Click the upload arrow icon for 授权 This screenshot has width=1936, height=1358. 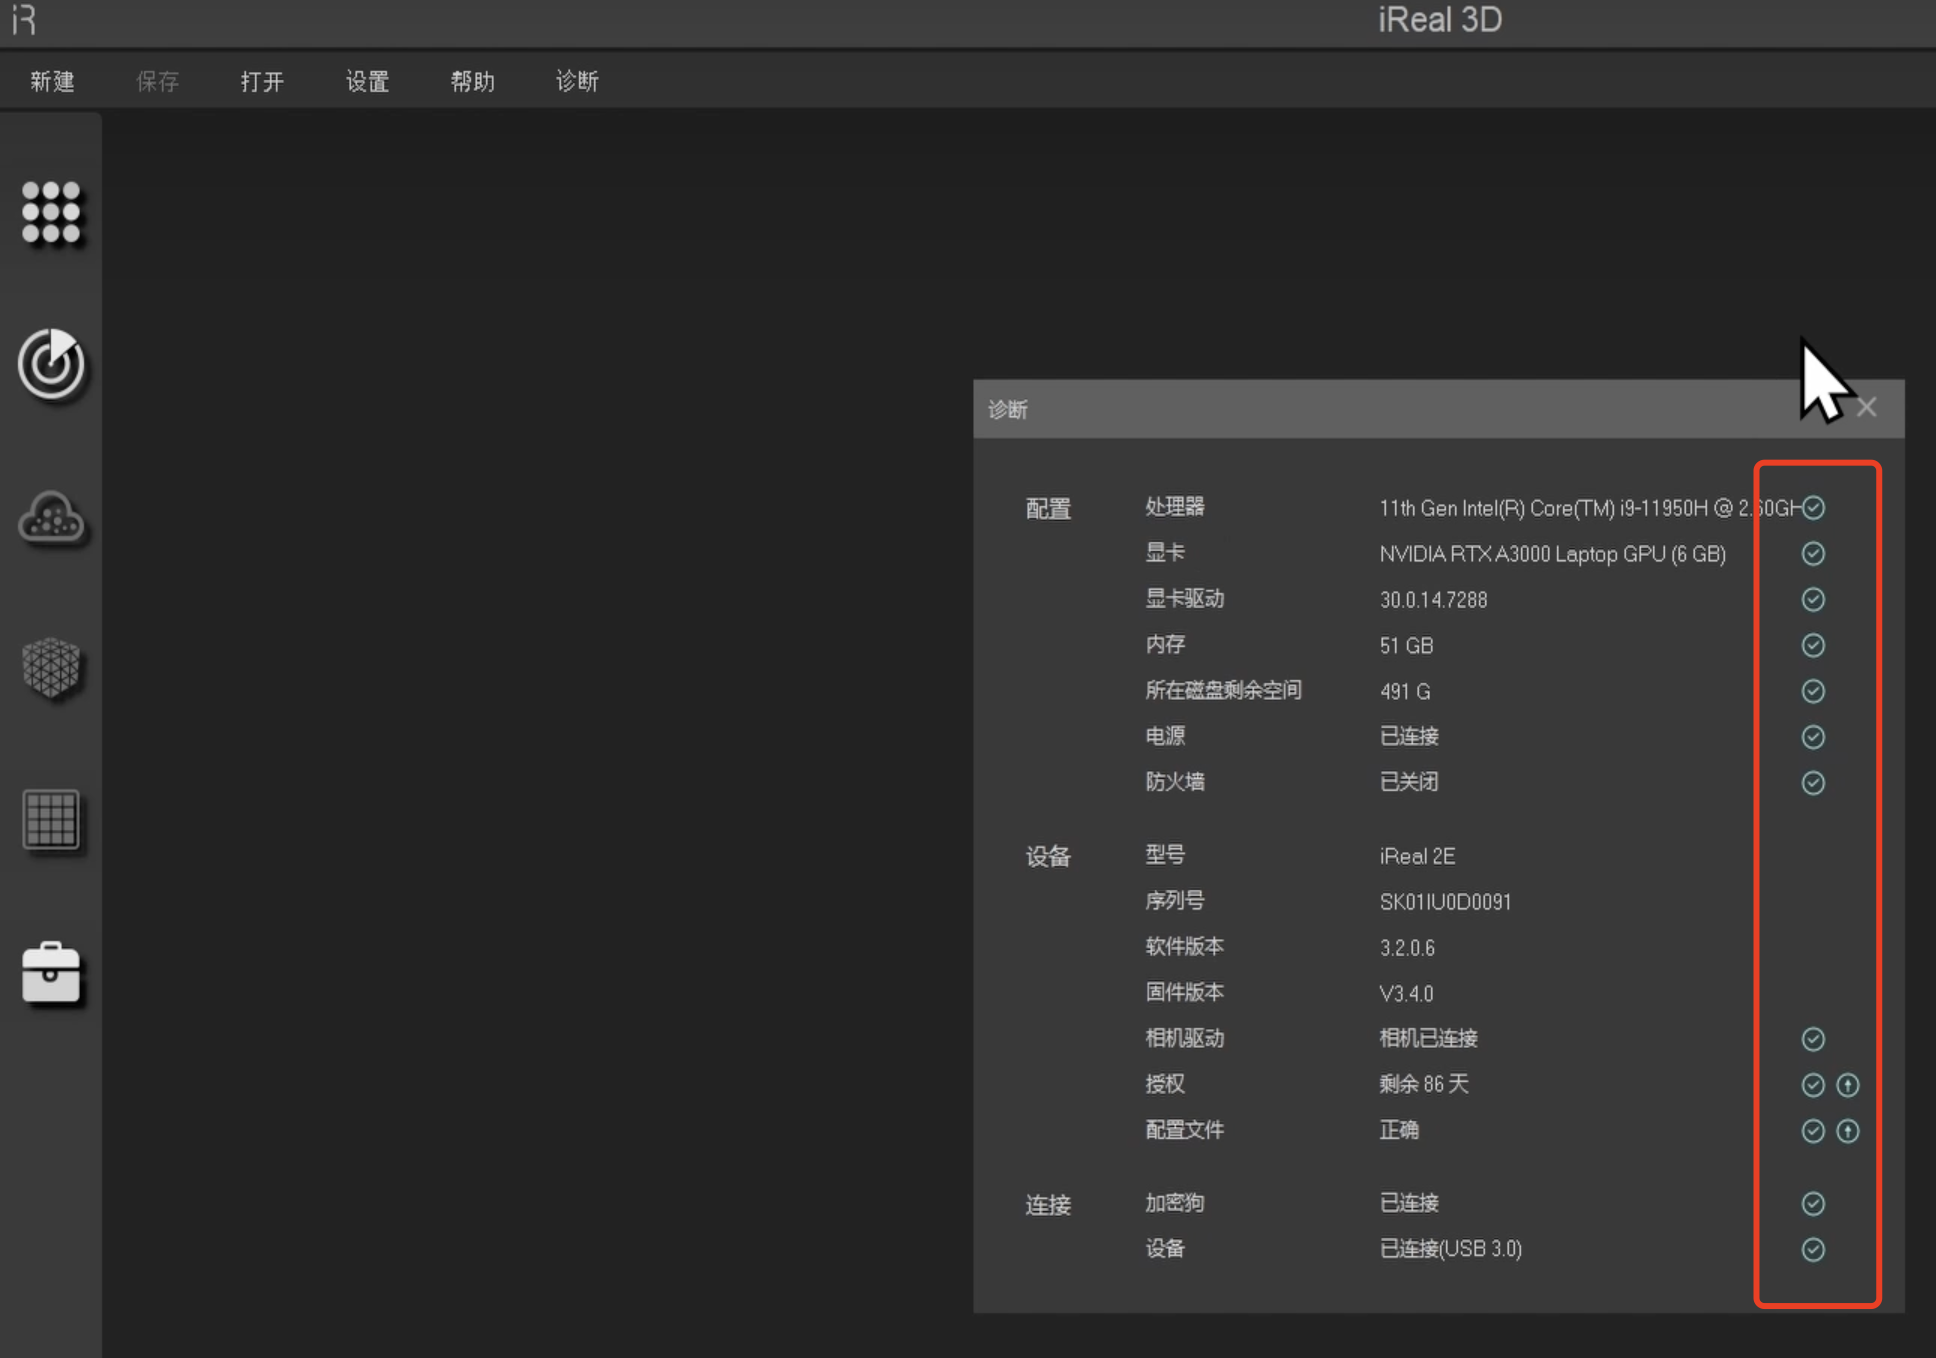[1848, 1085]
